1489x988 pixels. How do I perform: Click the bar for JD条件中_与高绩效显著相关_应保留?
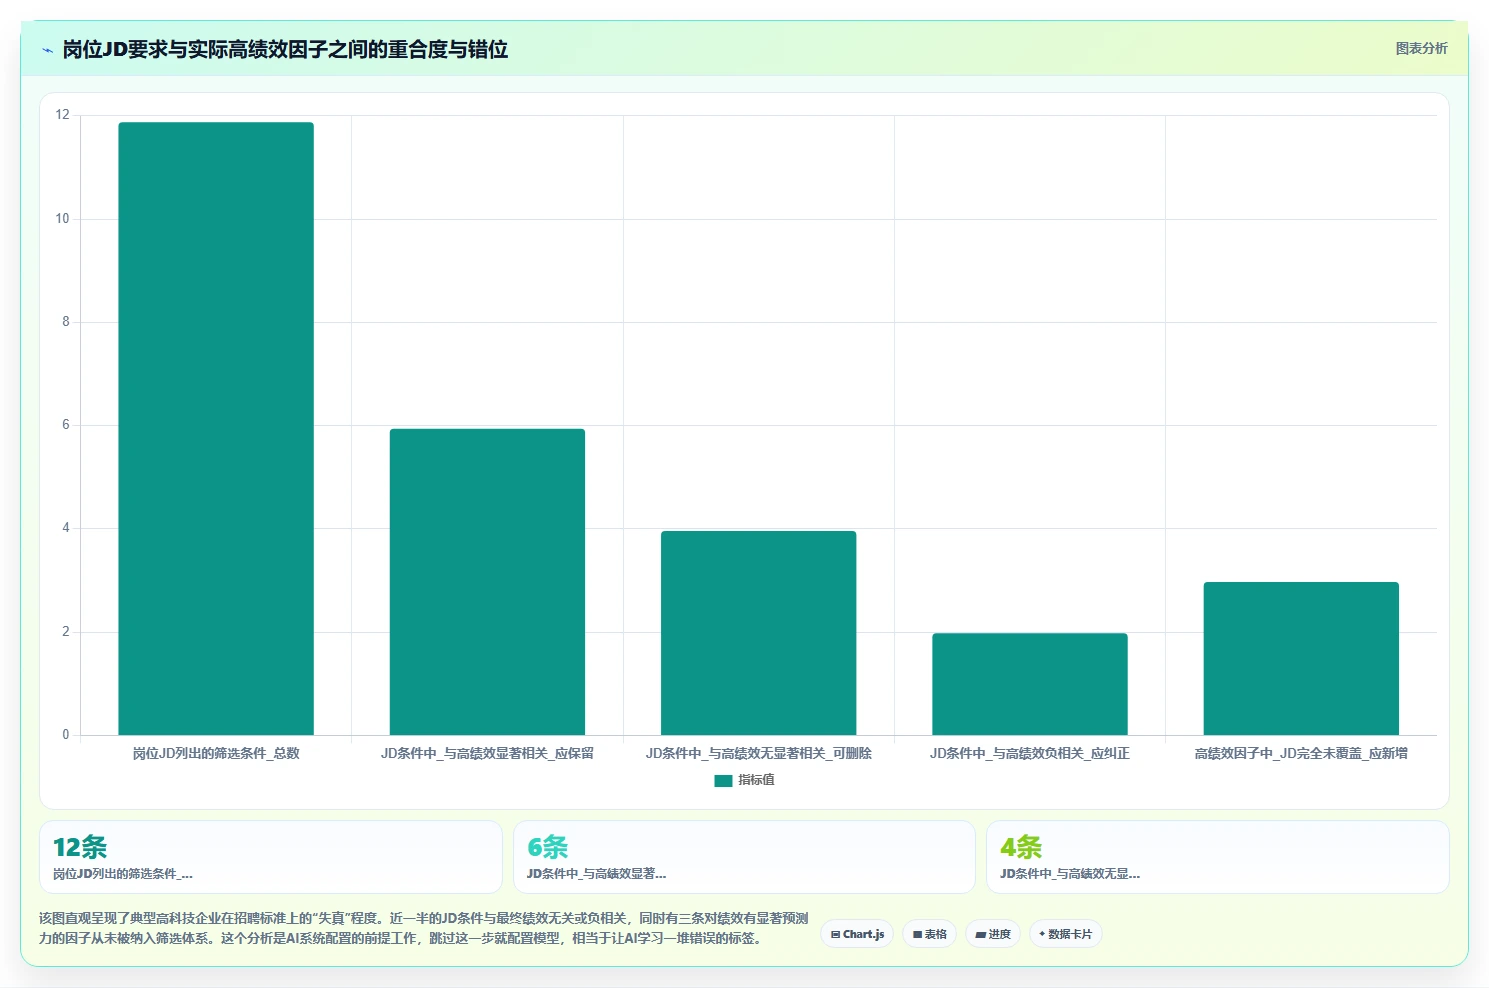487,582
